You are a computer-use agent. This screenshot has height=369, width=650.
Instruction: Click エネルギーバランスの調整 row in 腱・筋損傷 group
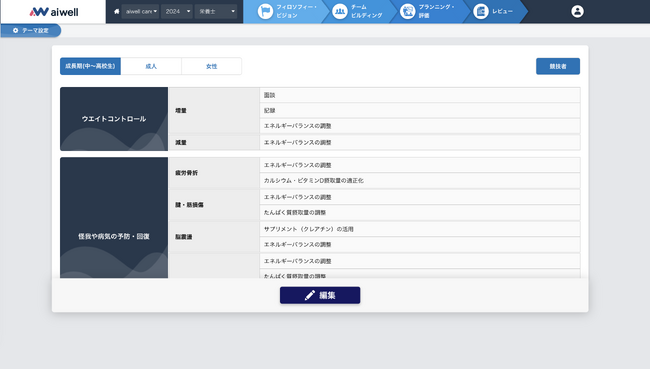click(420, 197)
